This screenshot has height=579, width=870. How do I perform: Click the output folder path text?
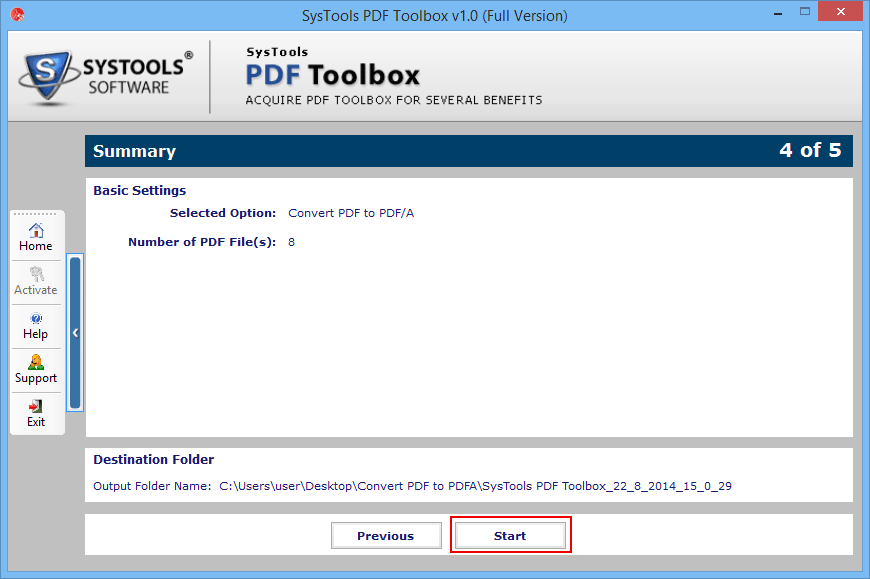pyautogui.click(x=476, y=486)
